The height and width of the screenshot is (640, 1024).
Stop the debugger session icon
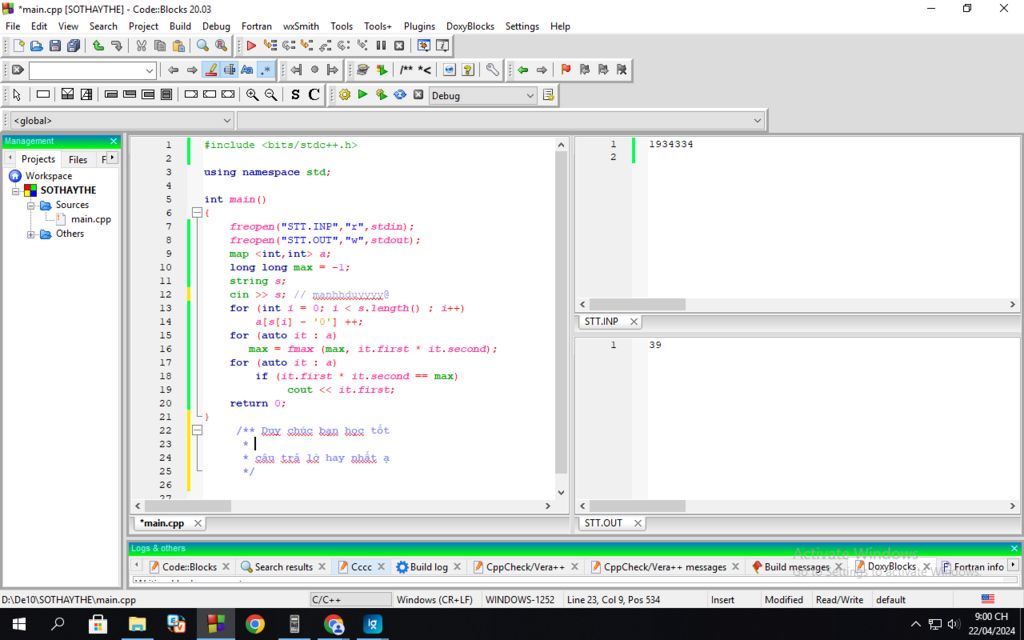[399, 46]
